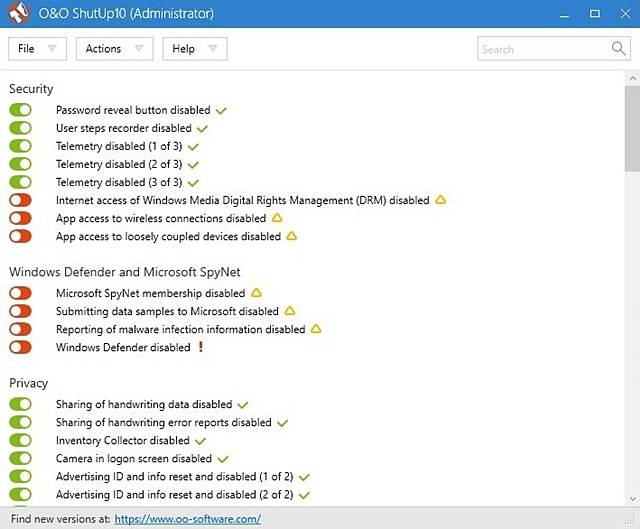This screenshot has width=640, height=529.
Task: Minimize the O&O ShutUp10 window
Action: (x=564, y=14)
